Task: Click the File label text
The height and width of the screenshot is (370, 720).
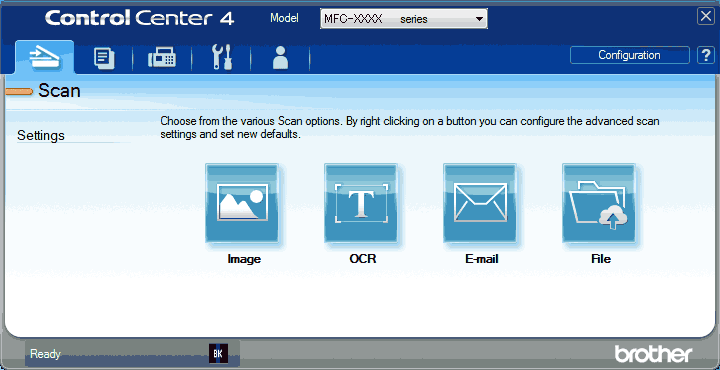Action: tap(601, 259)
